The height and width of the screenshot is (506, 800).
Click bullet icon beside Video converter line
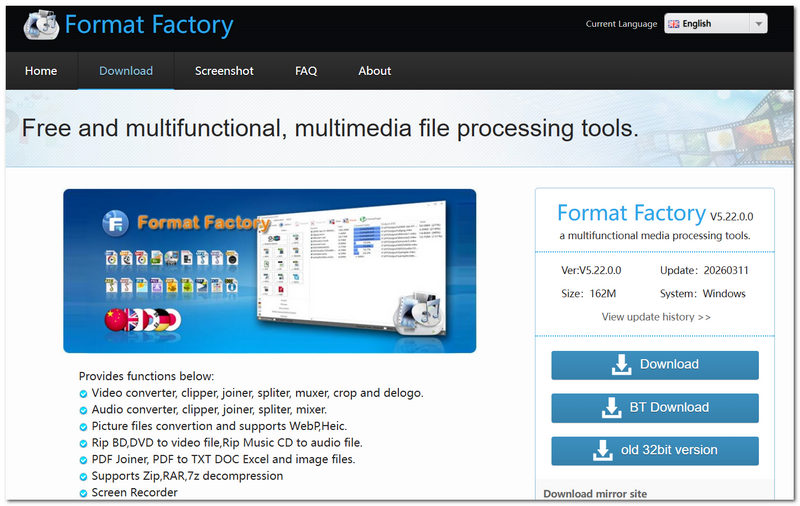[83, 394]
